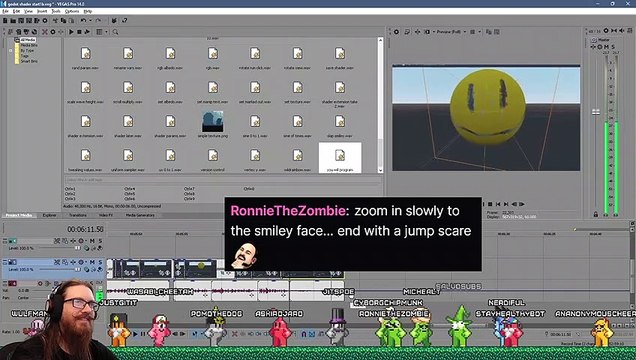Viewport: 636px width, 360px height.
Task: Start media preview in Project Media toolbar
Action: click(71, 32)
